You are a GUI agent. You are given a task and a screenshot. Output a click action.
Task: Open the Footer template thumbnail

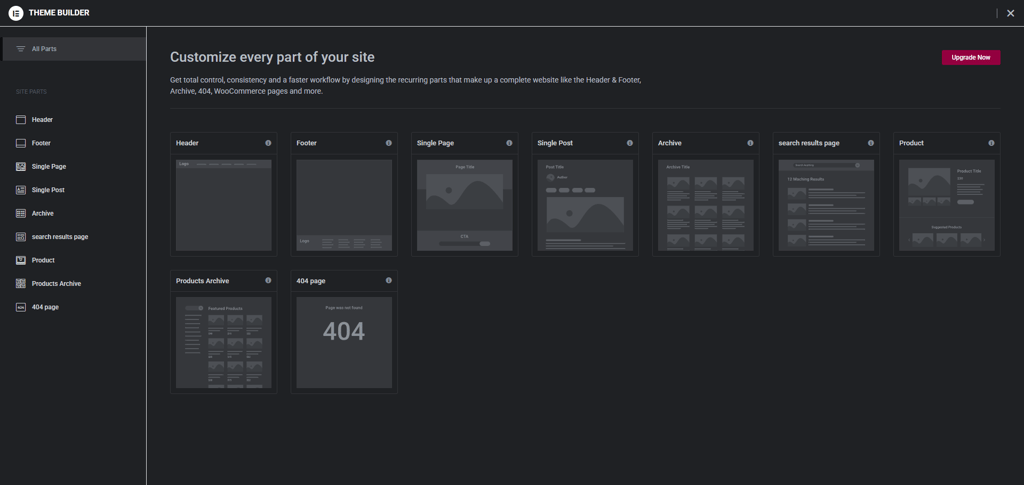(x=344, y=205)
